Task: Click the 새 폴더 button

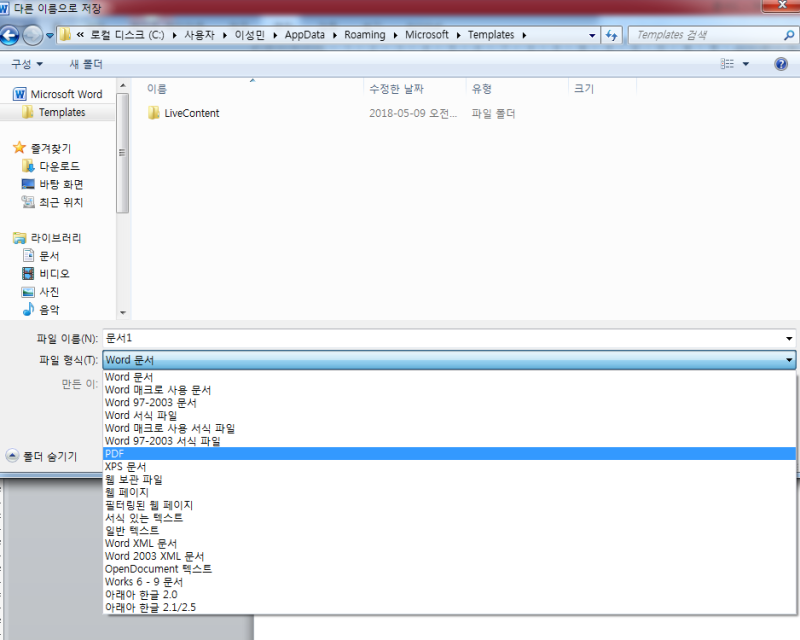Action: pos(86,64)
